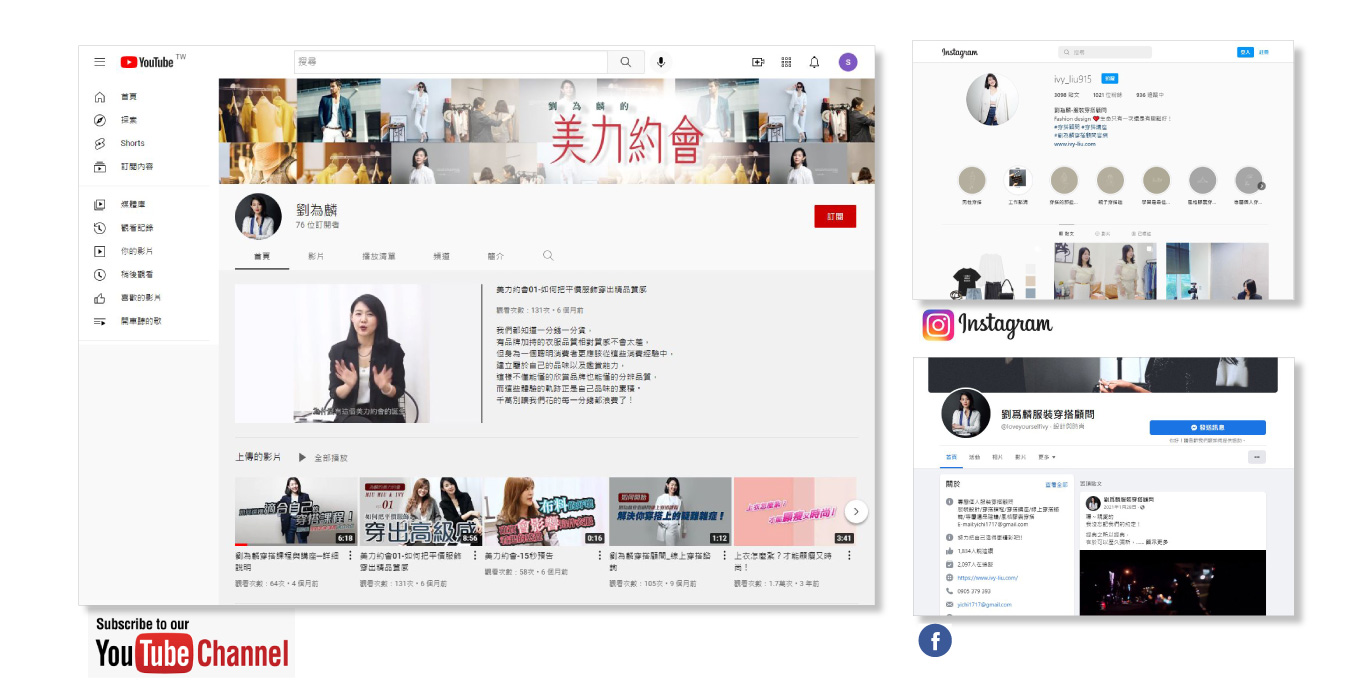This screenshot has width=1366, height=693.
Task: Click the YouTube search input field
Action: [450, 62]
